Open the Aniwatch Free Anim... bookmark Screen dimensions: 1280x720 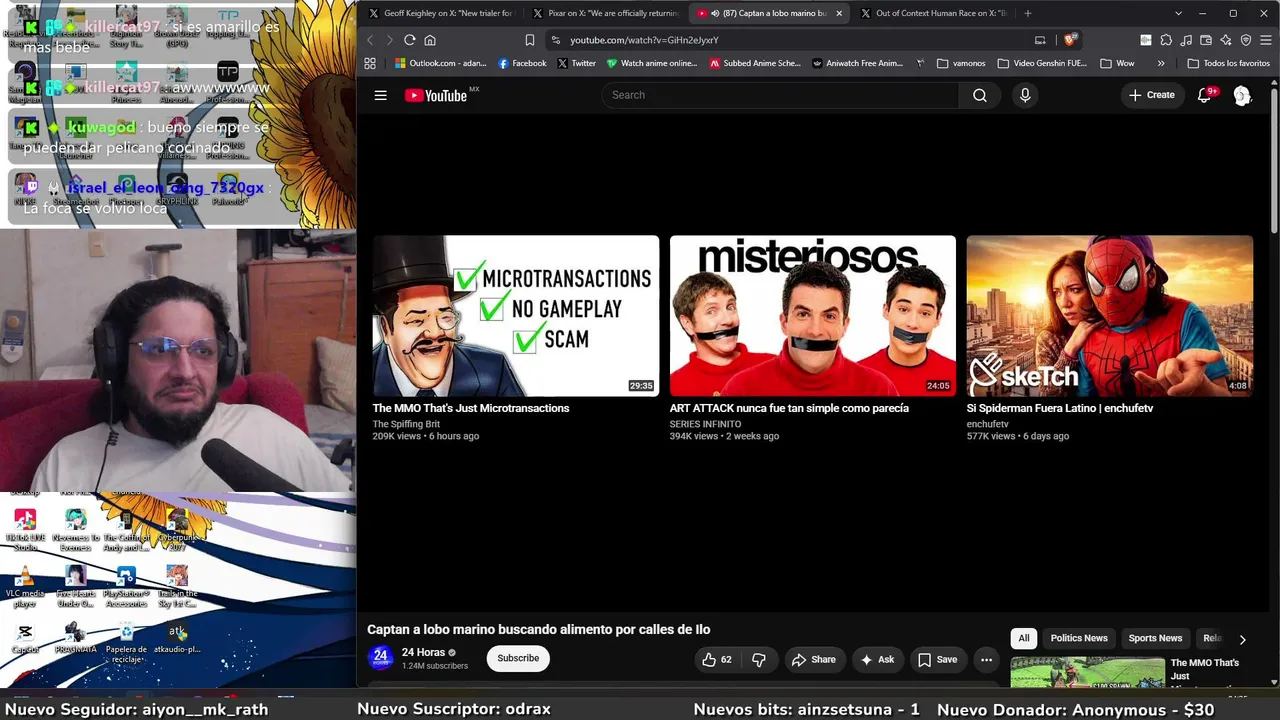point(858,63)
